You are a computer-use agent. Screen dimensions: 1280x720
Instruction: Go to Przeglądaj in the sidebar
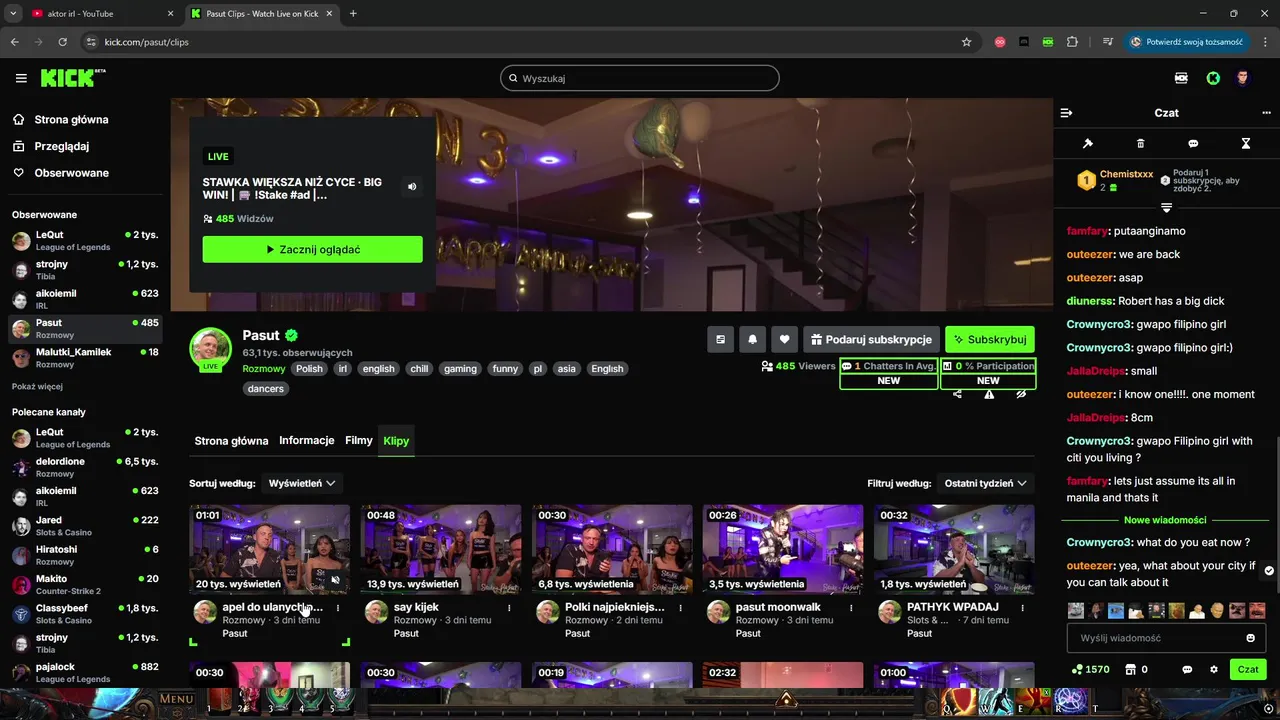[x=61, y=146]
